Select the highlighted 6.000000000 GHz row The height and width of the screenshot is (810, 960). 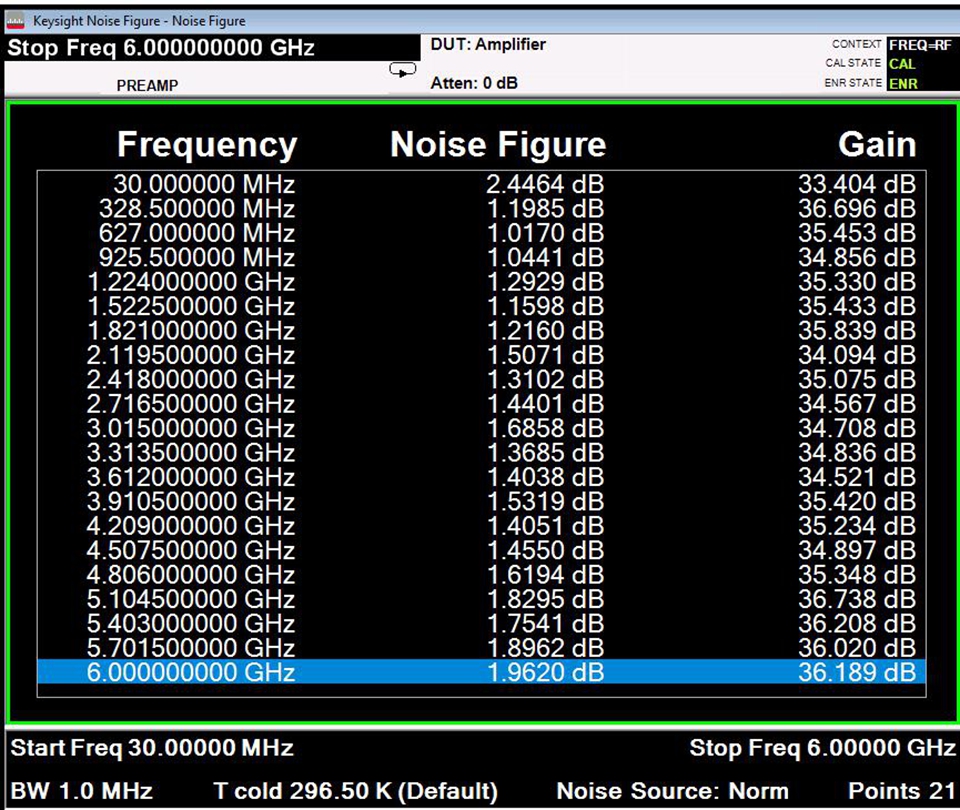coord(480,672)
